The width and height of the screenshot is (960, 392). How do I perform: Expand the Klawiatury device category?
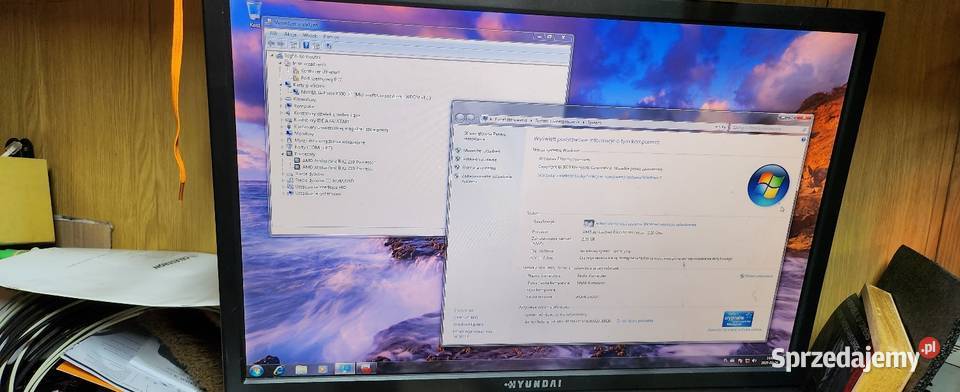pos(282,99)
